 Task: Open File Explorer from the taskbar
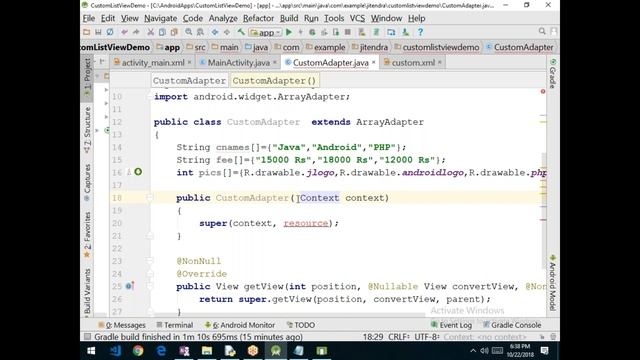(x=207, y=351)
